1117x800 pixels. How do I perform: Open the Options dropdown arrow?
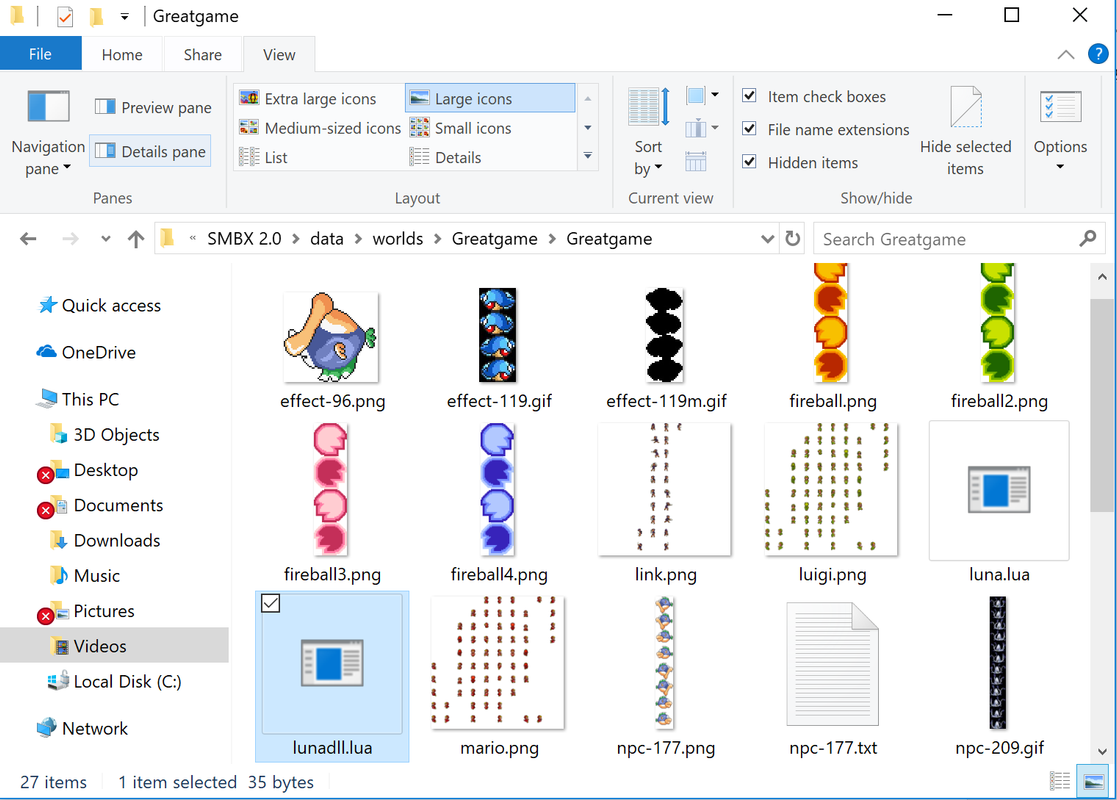tap(1060, 167)
